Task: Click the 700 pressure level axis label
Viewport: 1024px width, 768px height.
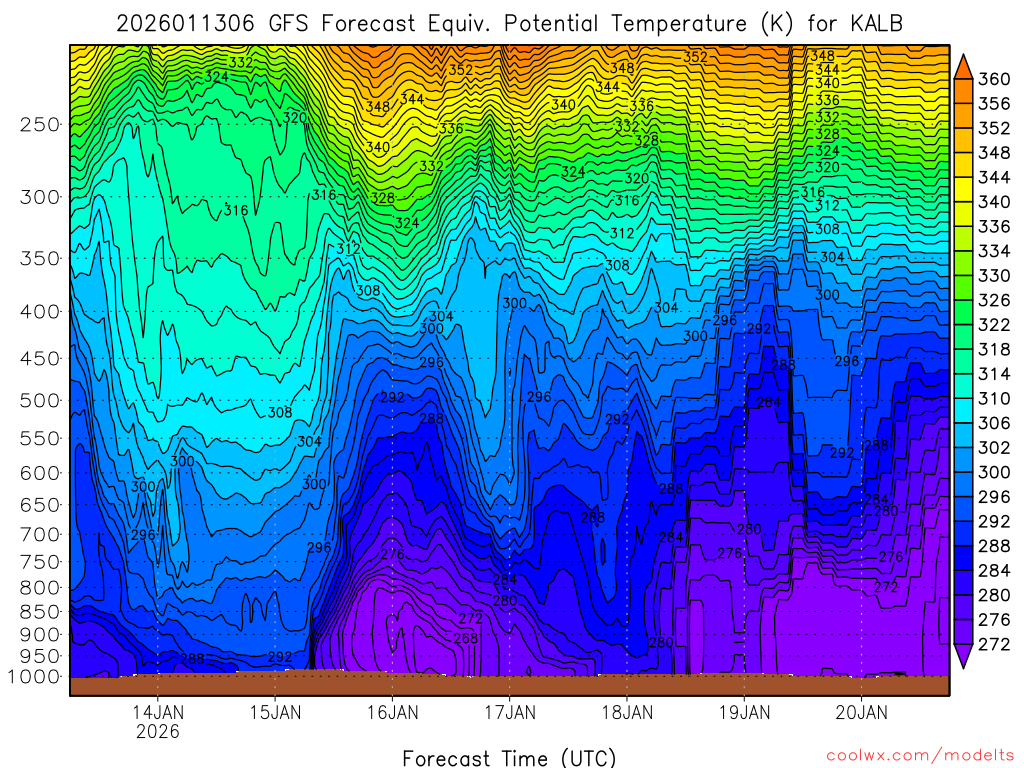Action: coord(40,534)
